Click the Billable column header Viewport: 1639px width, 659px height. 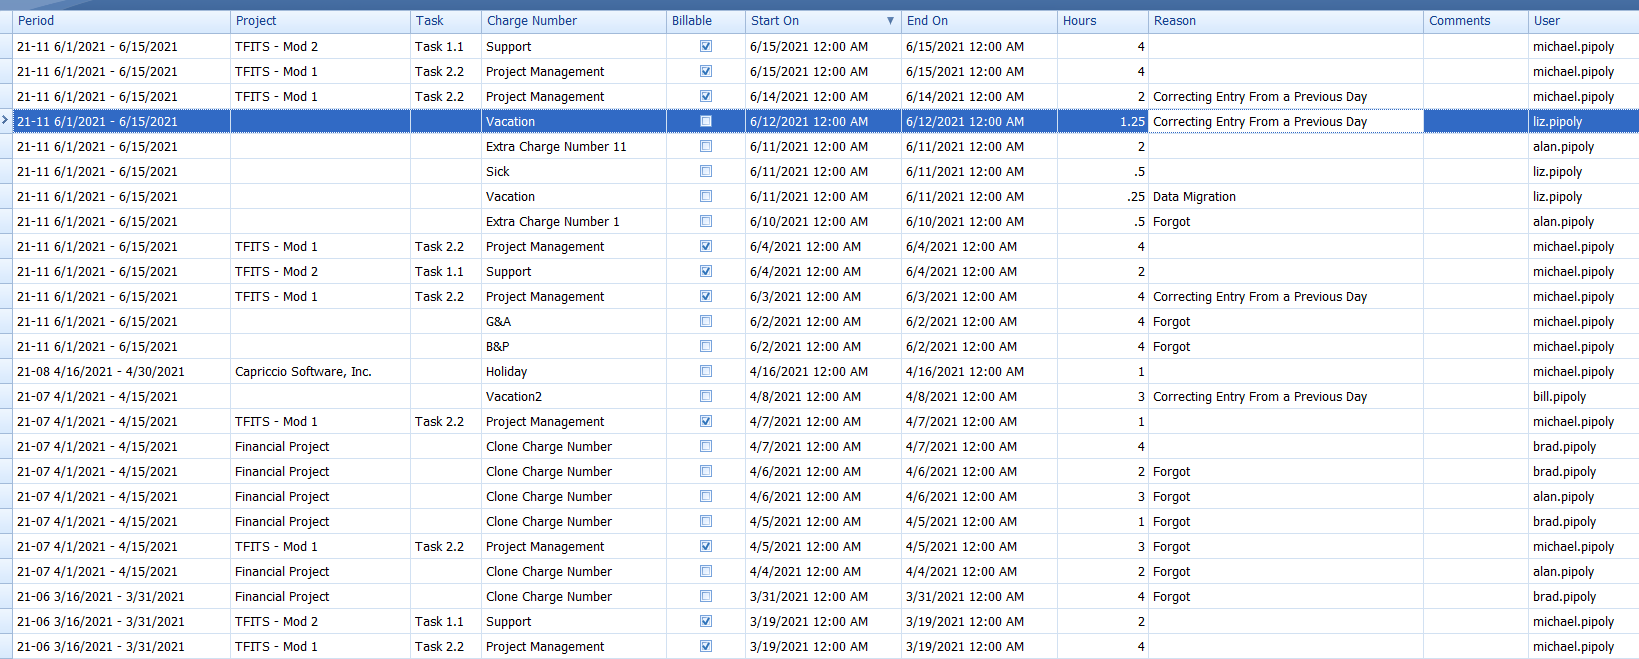click(706, 21)
